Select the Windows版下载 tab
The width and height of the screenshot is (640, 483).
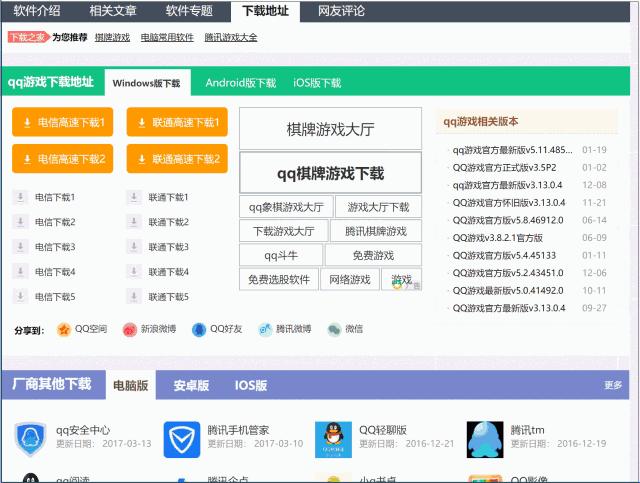147,83
